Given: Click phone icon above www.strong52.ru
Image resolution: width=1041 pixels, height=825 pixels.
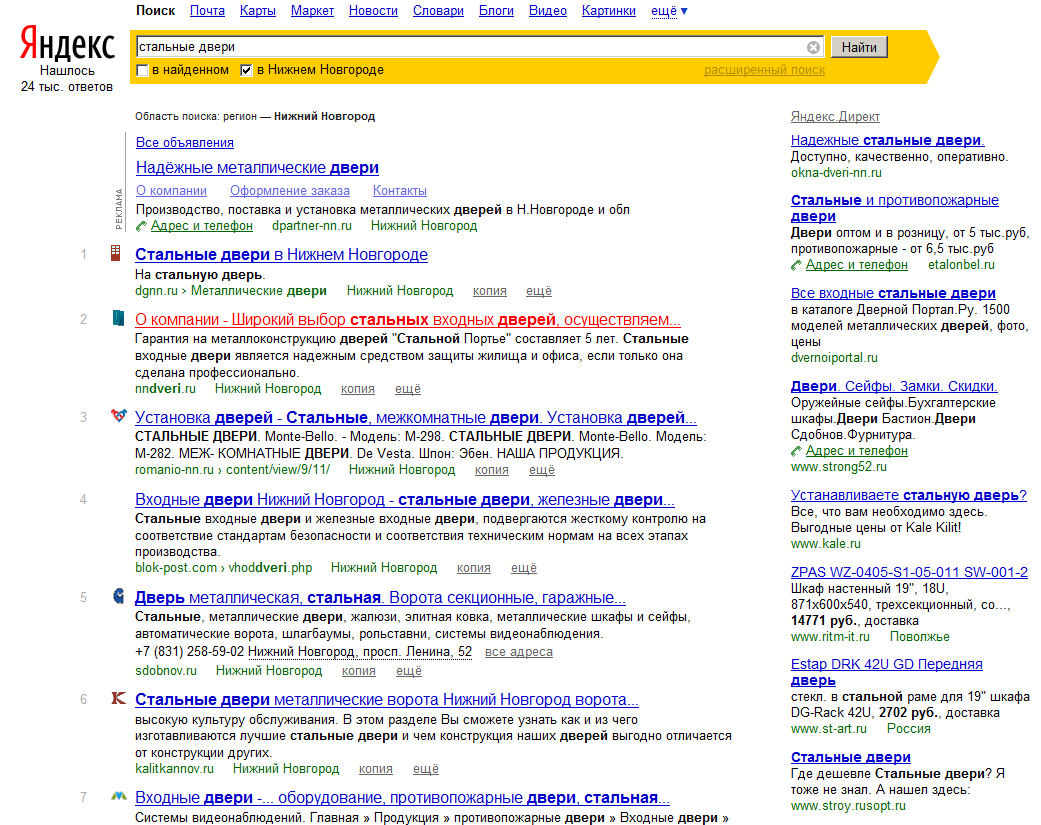Looking at the screenshot, I should (x=796, y=451).
